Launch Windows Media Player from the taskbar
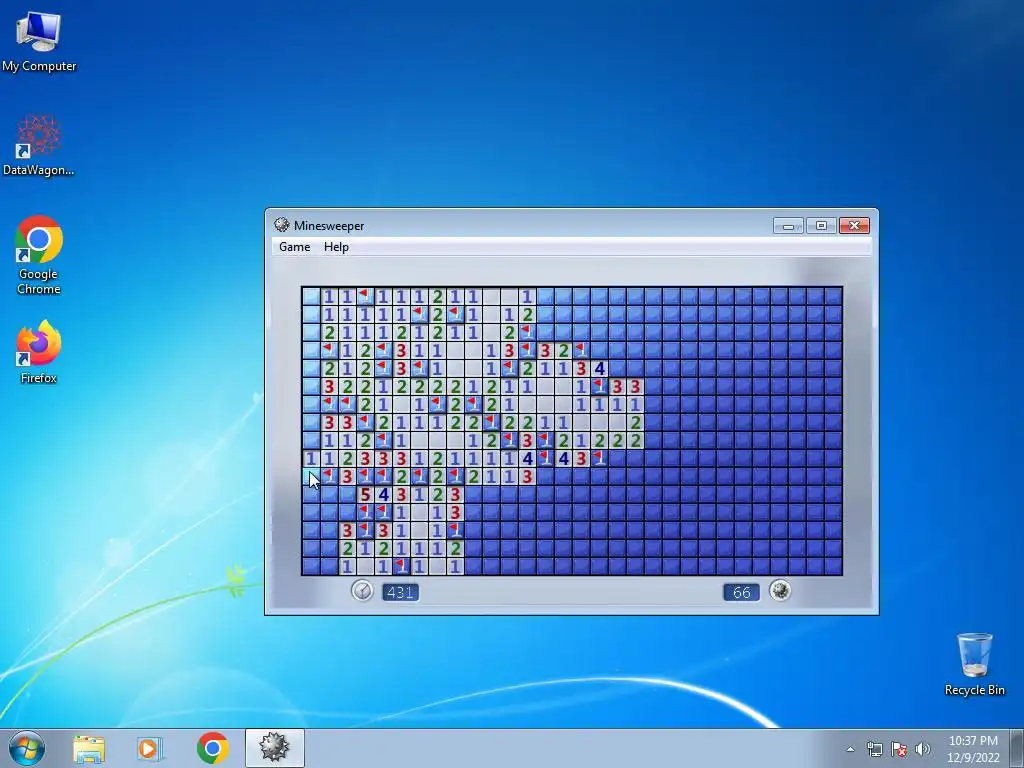 pyautogui.click(x=149, y=748)
